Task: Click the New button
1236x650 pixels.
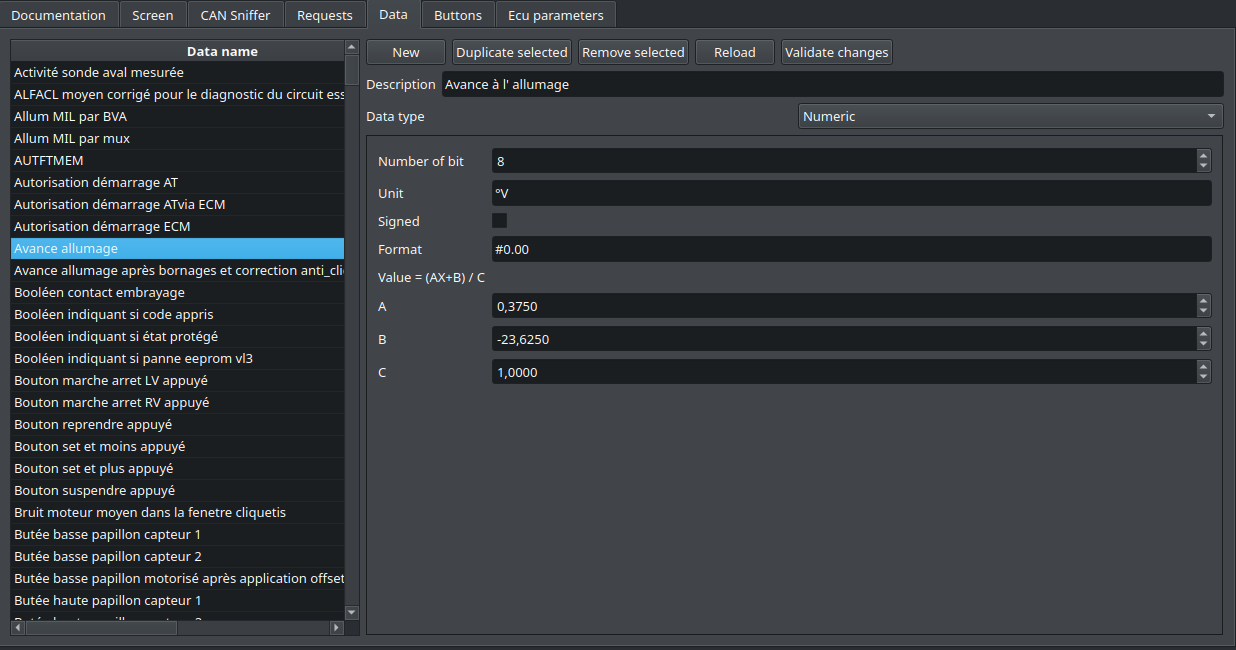Action: pos(405,52)
